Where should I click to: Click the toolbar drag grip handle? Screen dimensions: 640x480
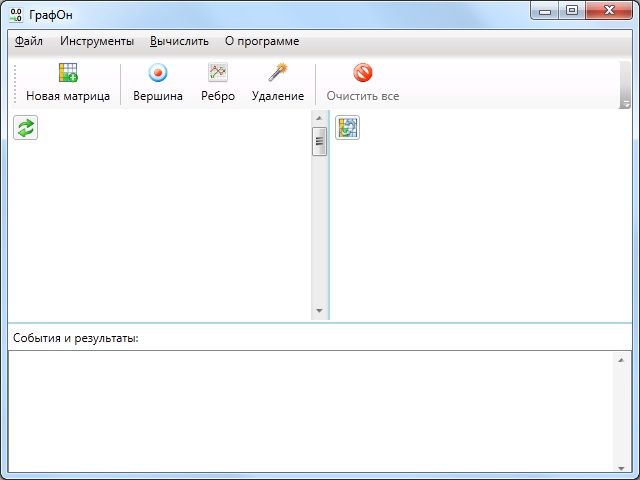point(15,84)
